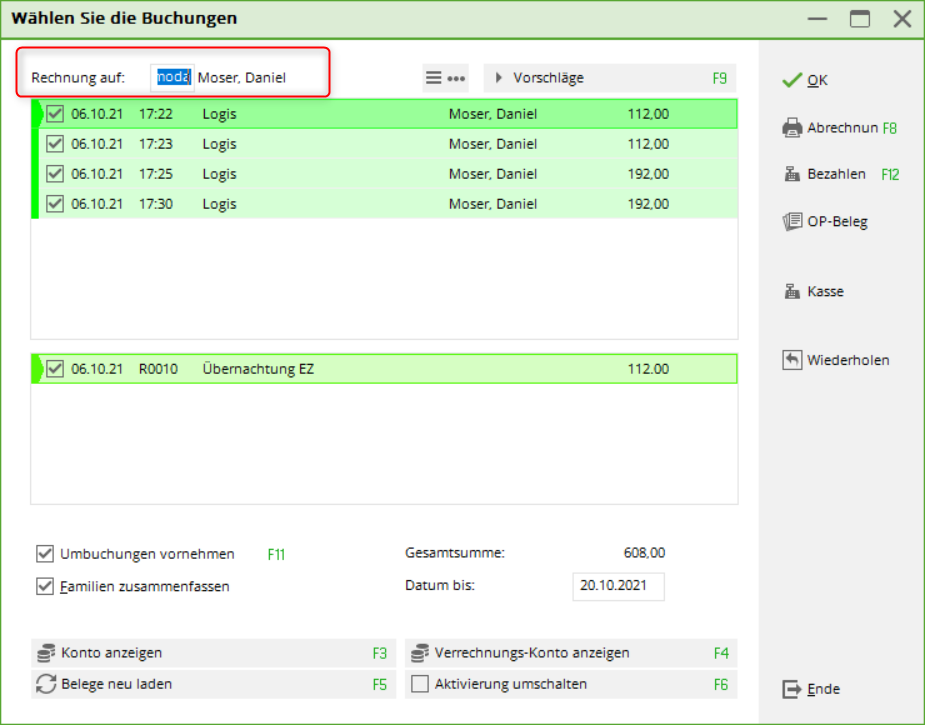
Task: Click the Ende exit icon
Action: [x=792, y=689]
